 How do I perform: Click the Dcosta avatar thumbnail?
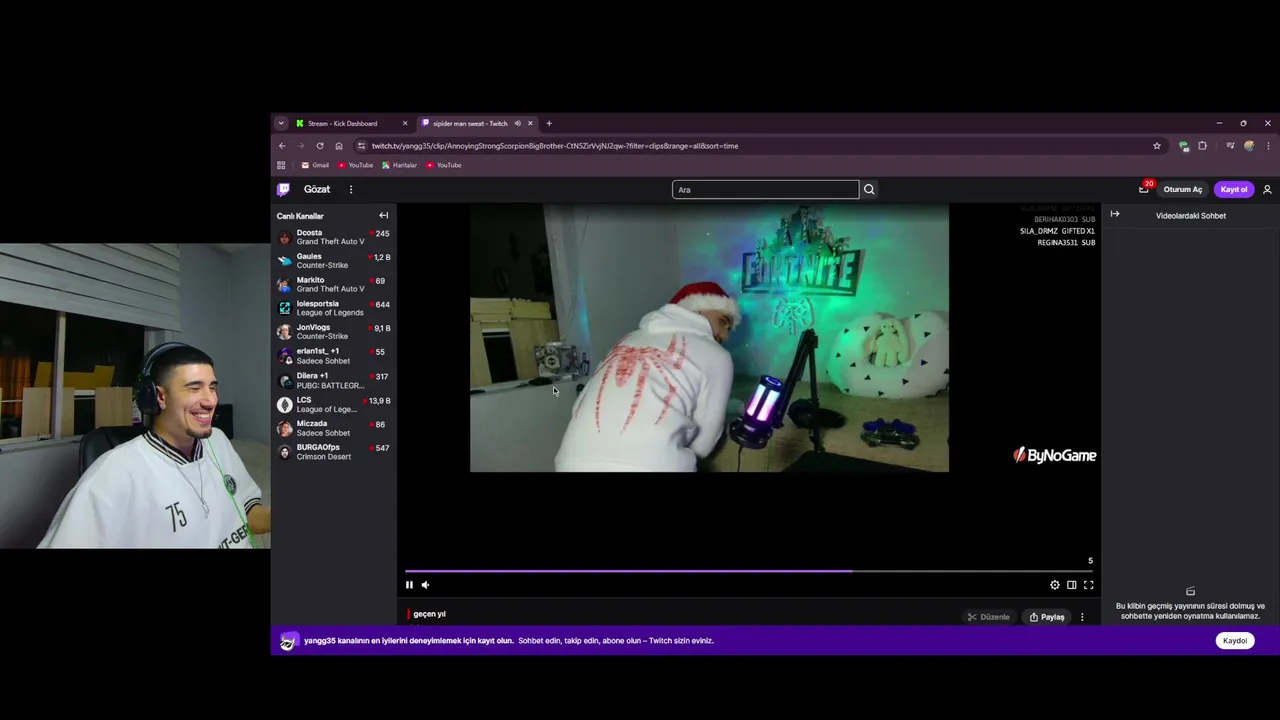(284, 238)
